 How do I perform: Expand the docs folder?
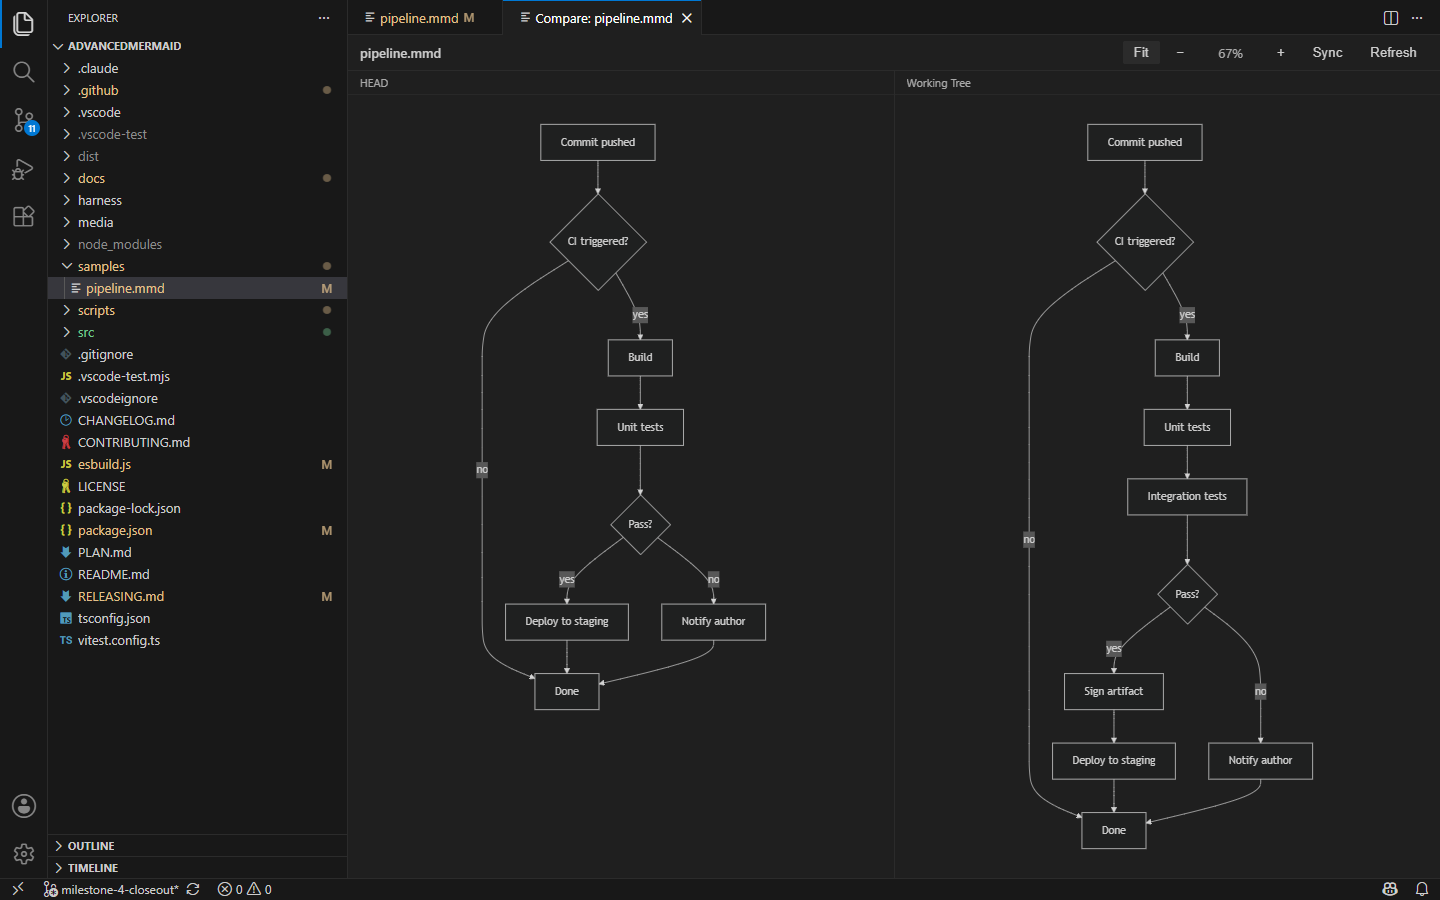(x=197, y=178)
